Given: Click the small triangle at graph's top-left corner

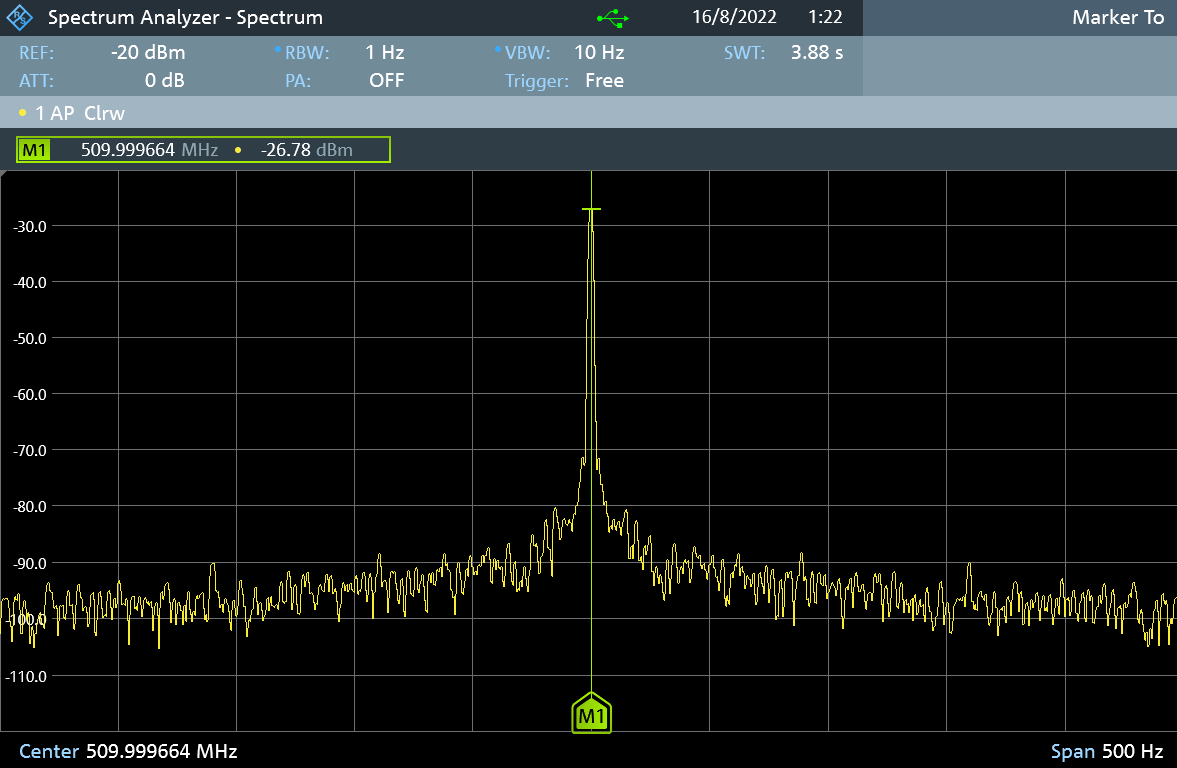Looking at the screenshot, I should pyautogui.click(x=5, y=175).
